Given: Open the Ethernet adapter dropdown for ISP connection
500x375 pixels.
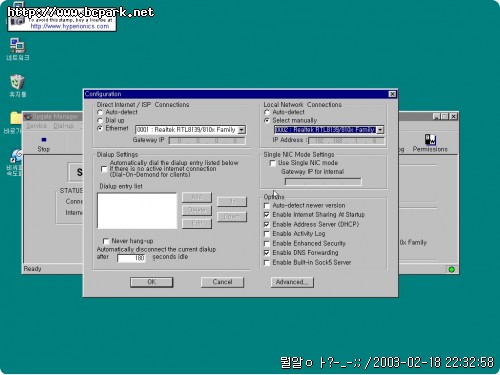Looking at the screenshot, I should (x=242, y=130).
